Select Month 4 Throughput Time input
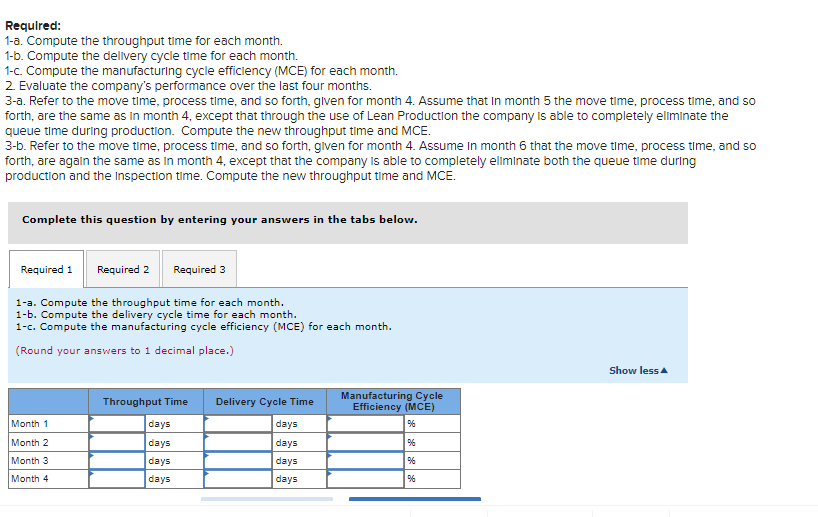The height and width of the screenshot is (517, 818). point(117,479)
